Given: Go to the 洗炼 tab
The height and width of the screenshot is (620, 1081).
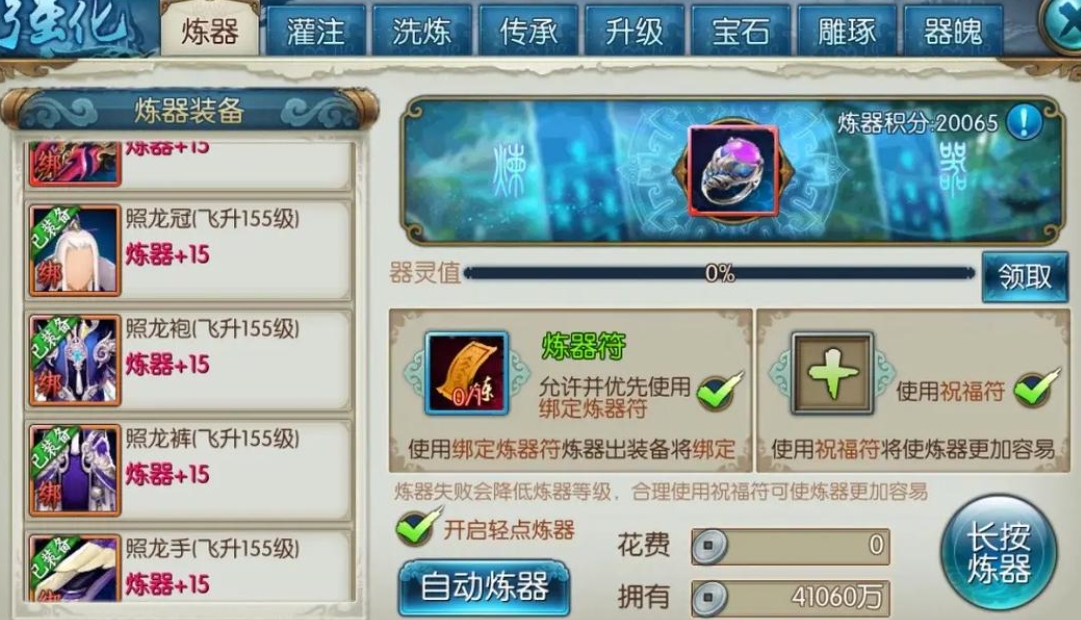Looking at the screenshot, I should point(422,31).
